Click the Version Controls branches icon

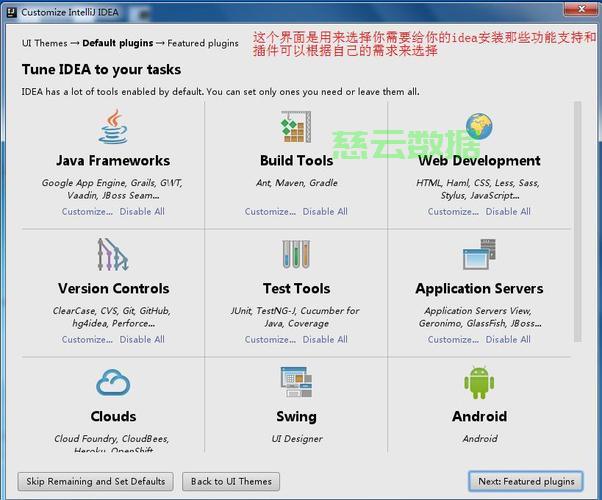(x=113, y=254)
